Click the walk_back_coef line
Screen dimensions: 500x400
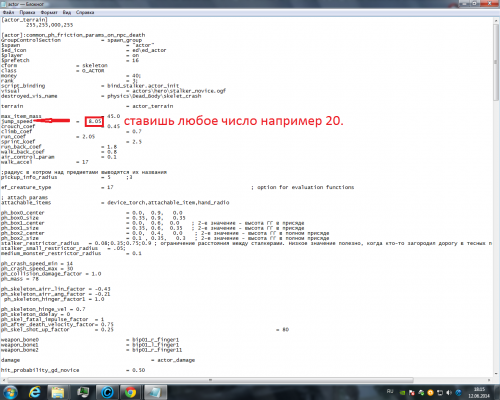(59, 152)
